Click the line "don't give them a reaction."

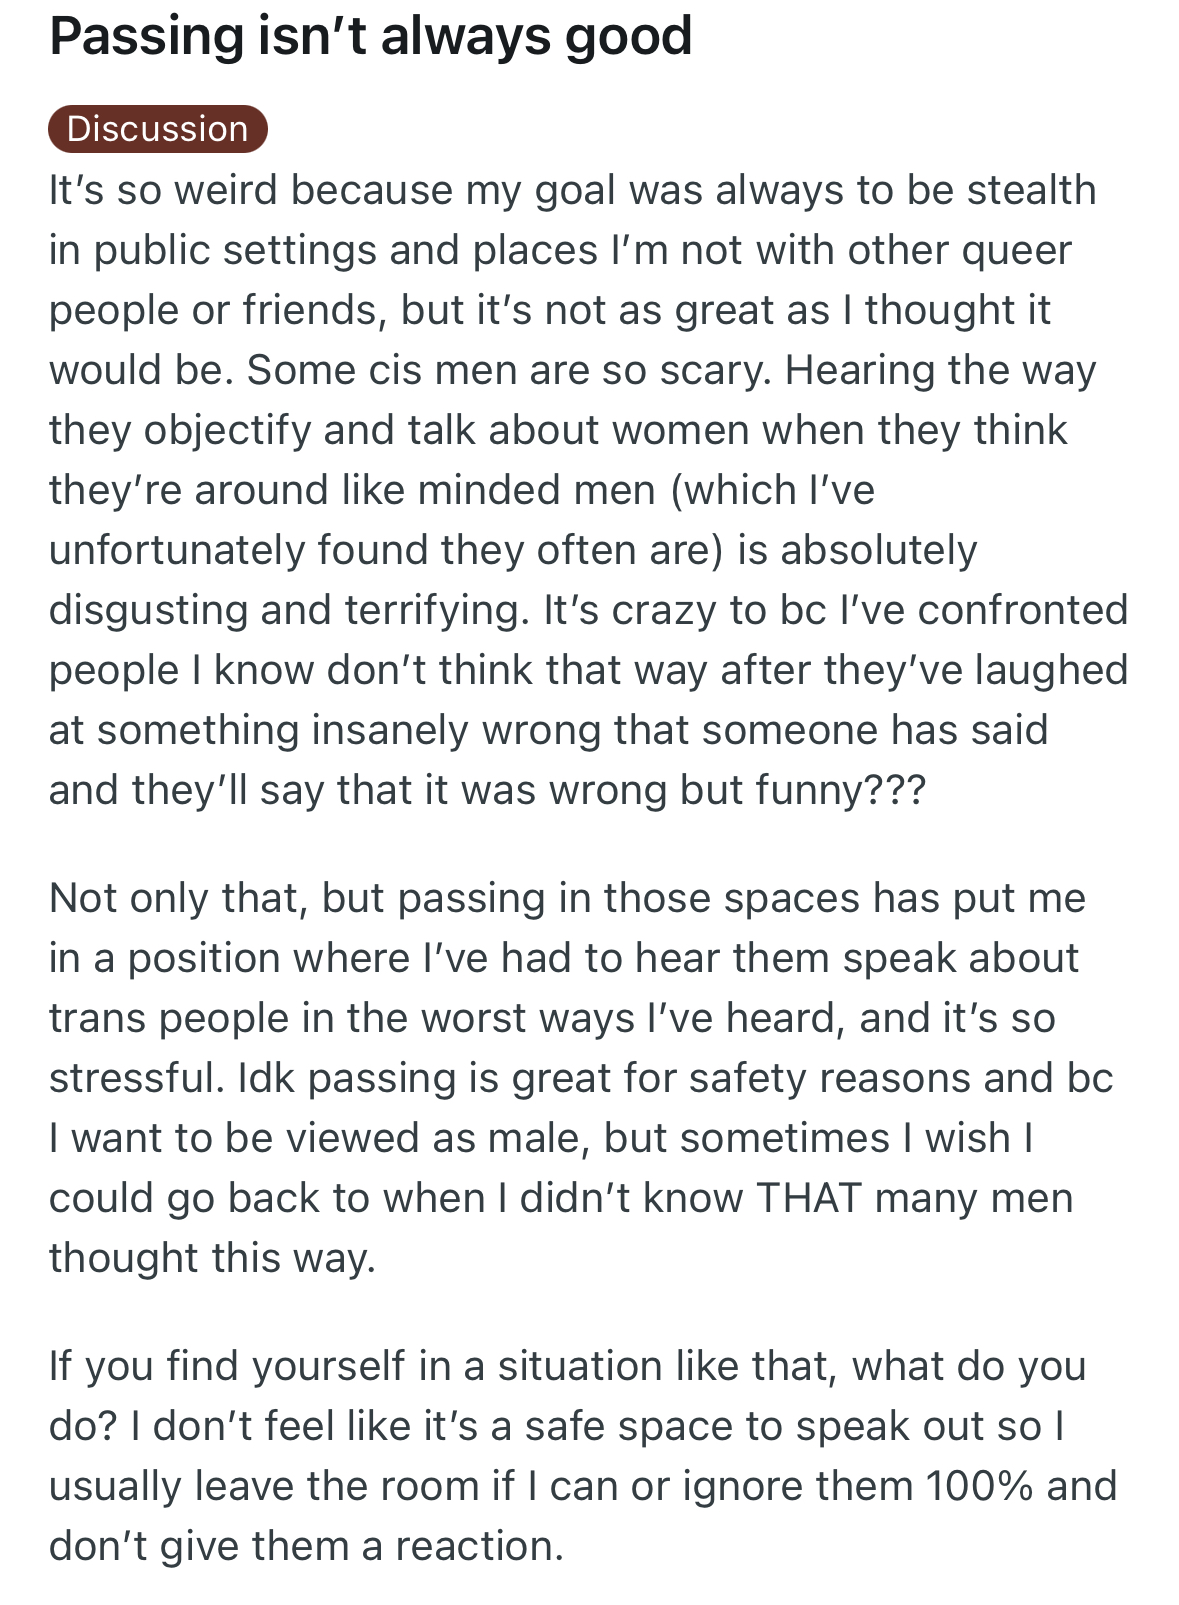307,1546
